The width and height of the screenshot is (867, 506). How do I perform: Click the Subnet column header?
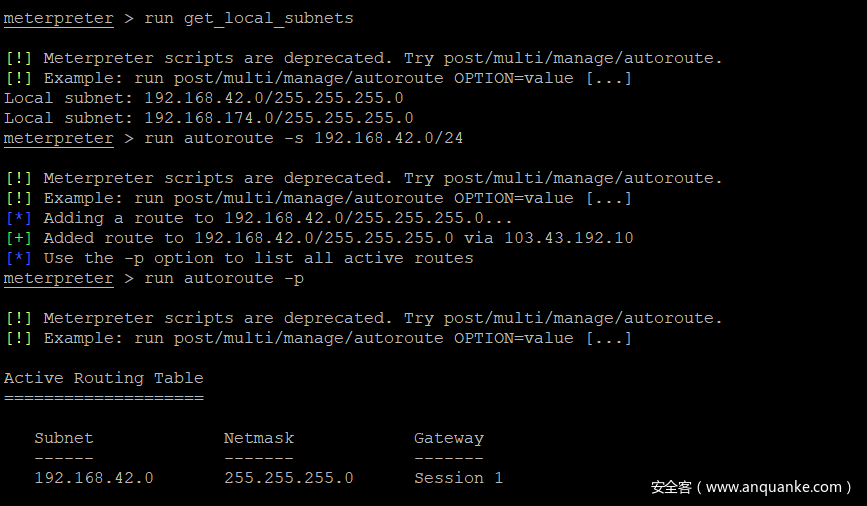click(64, 438)
